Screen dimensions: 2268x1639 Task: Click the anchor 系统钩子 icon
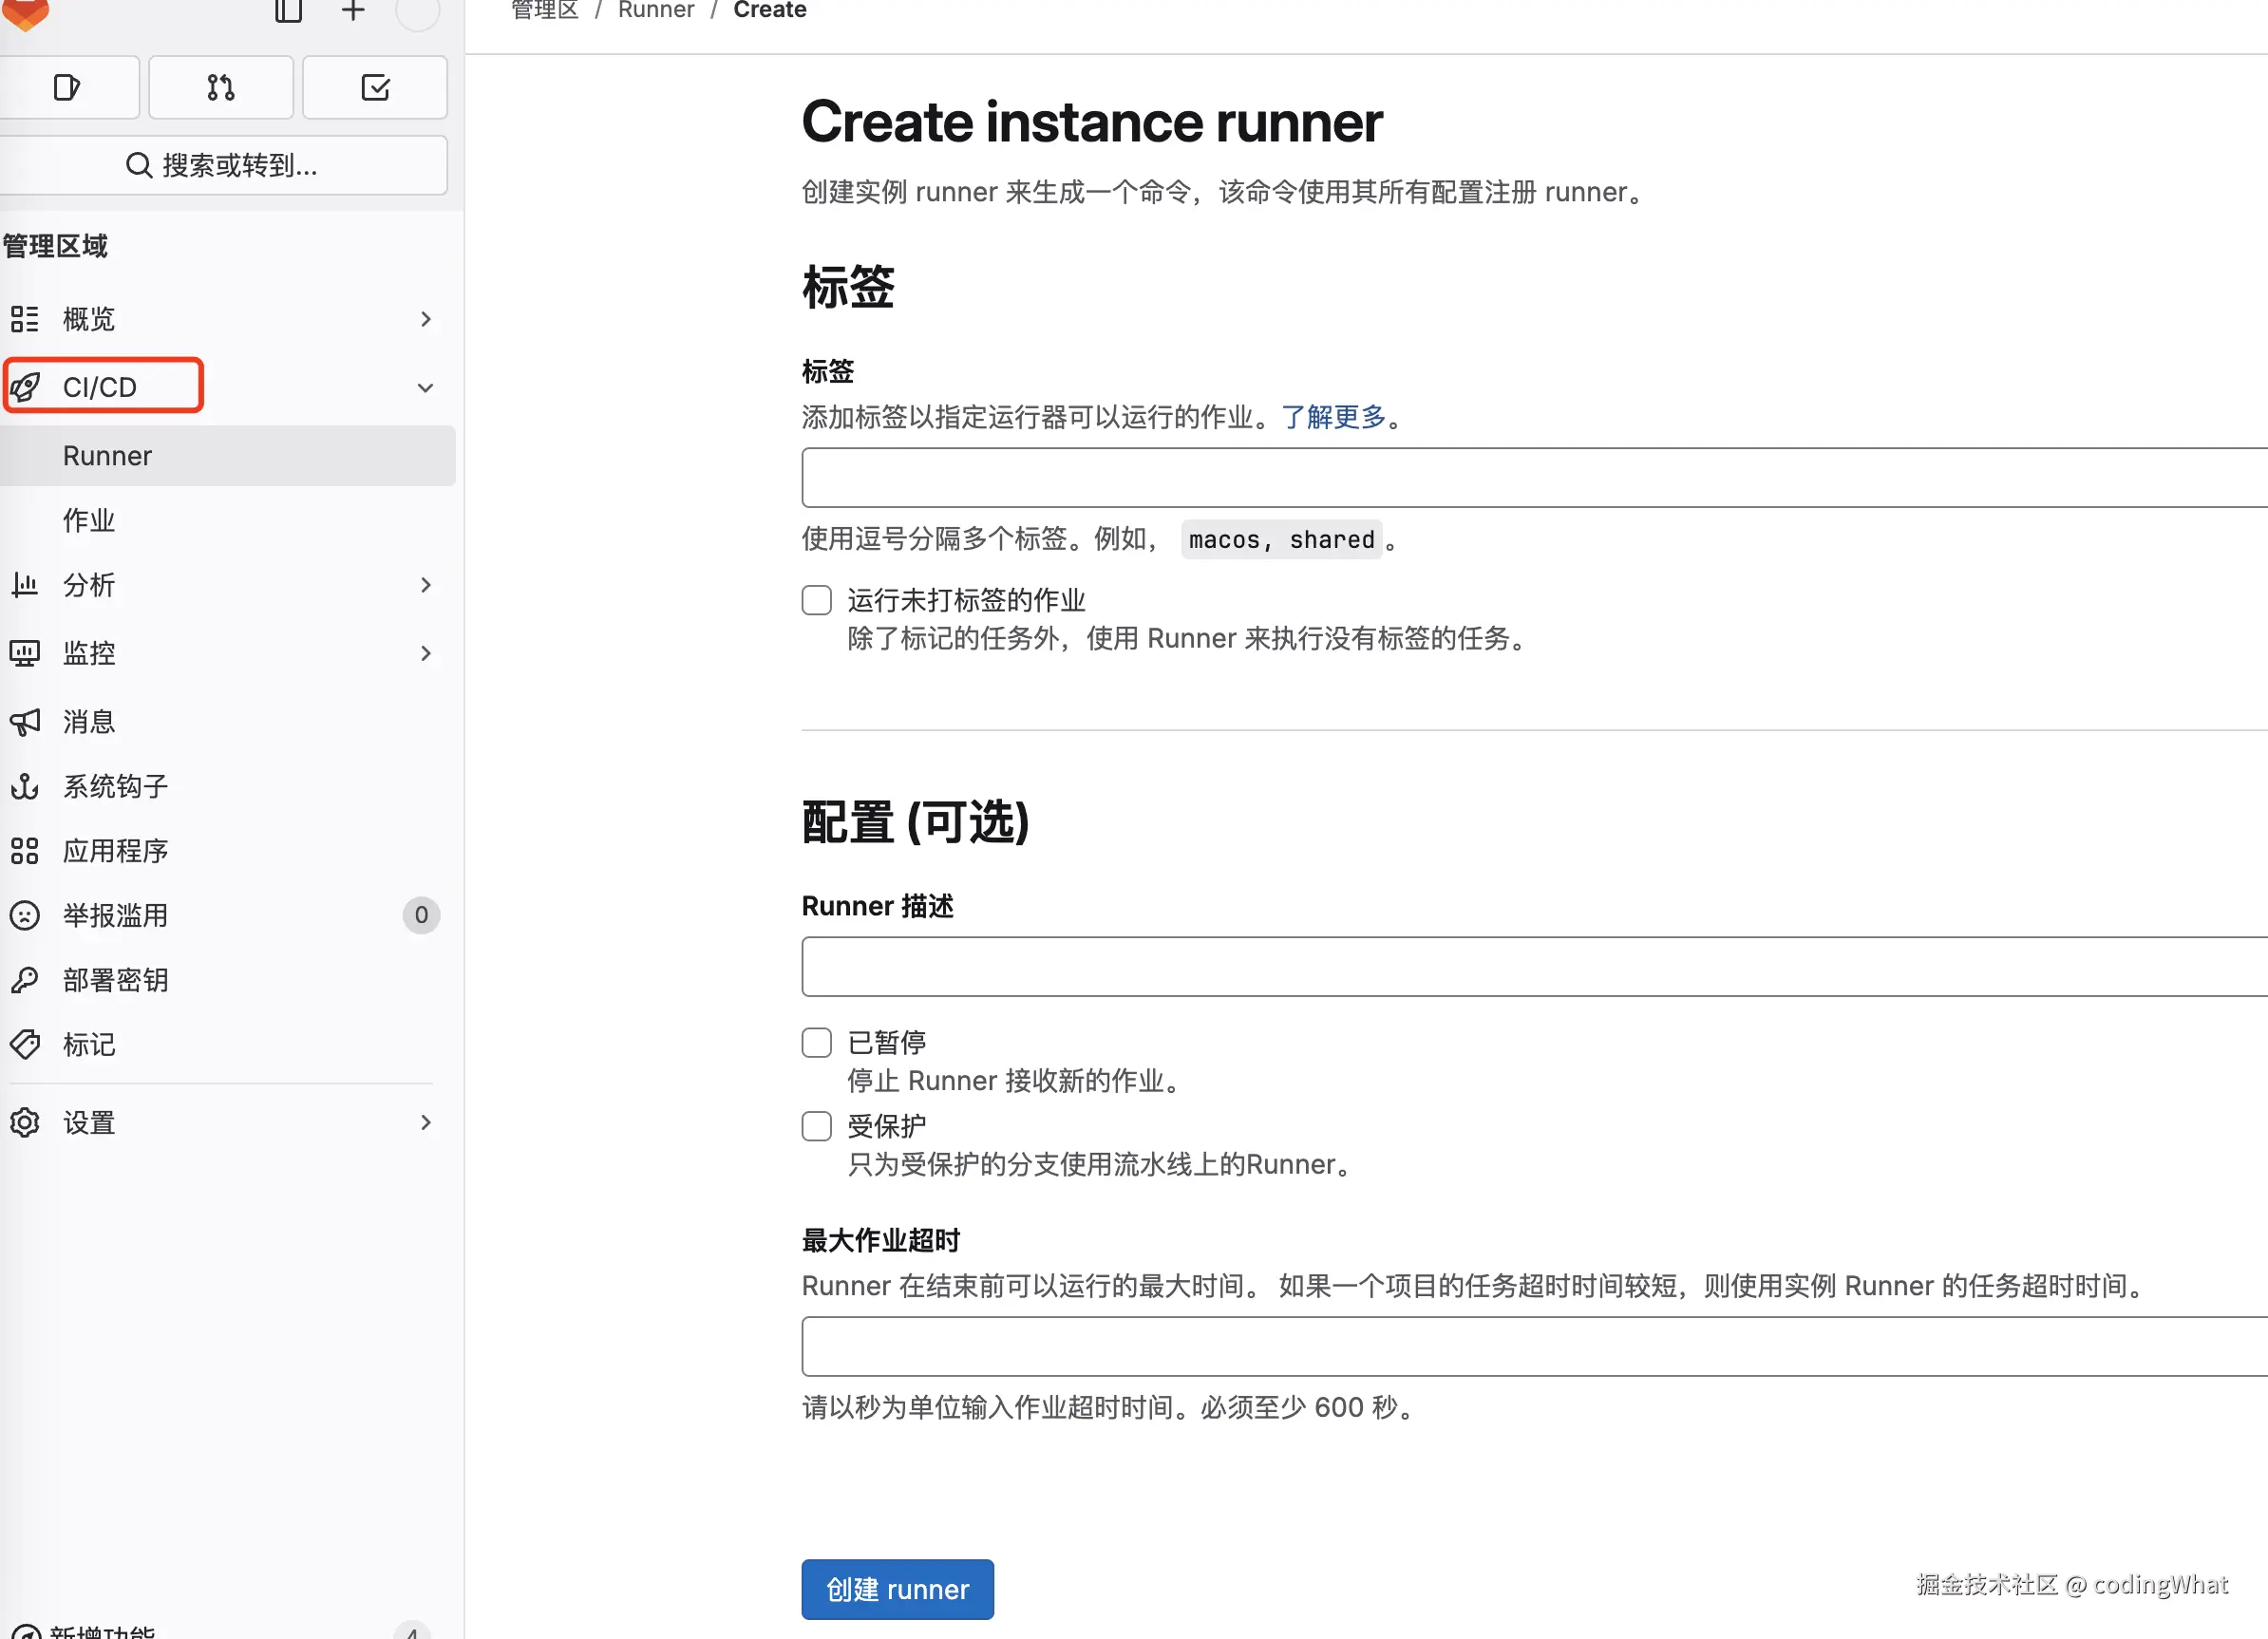25,786
